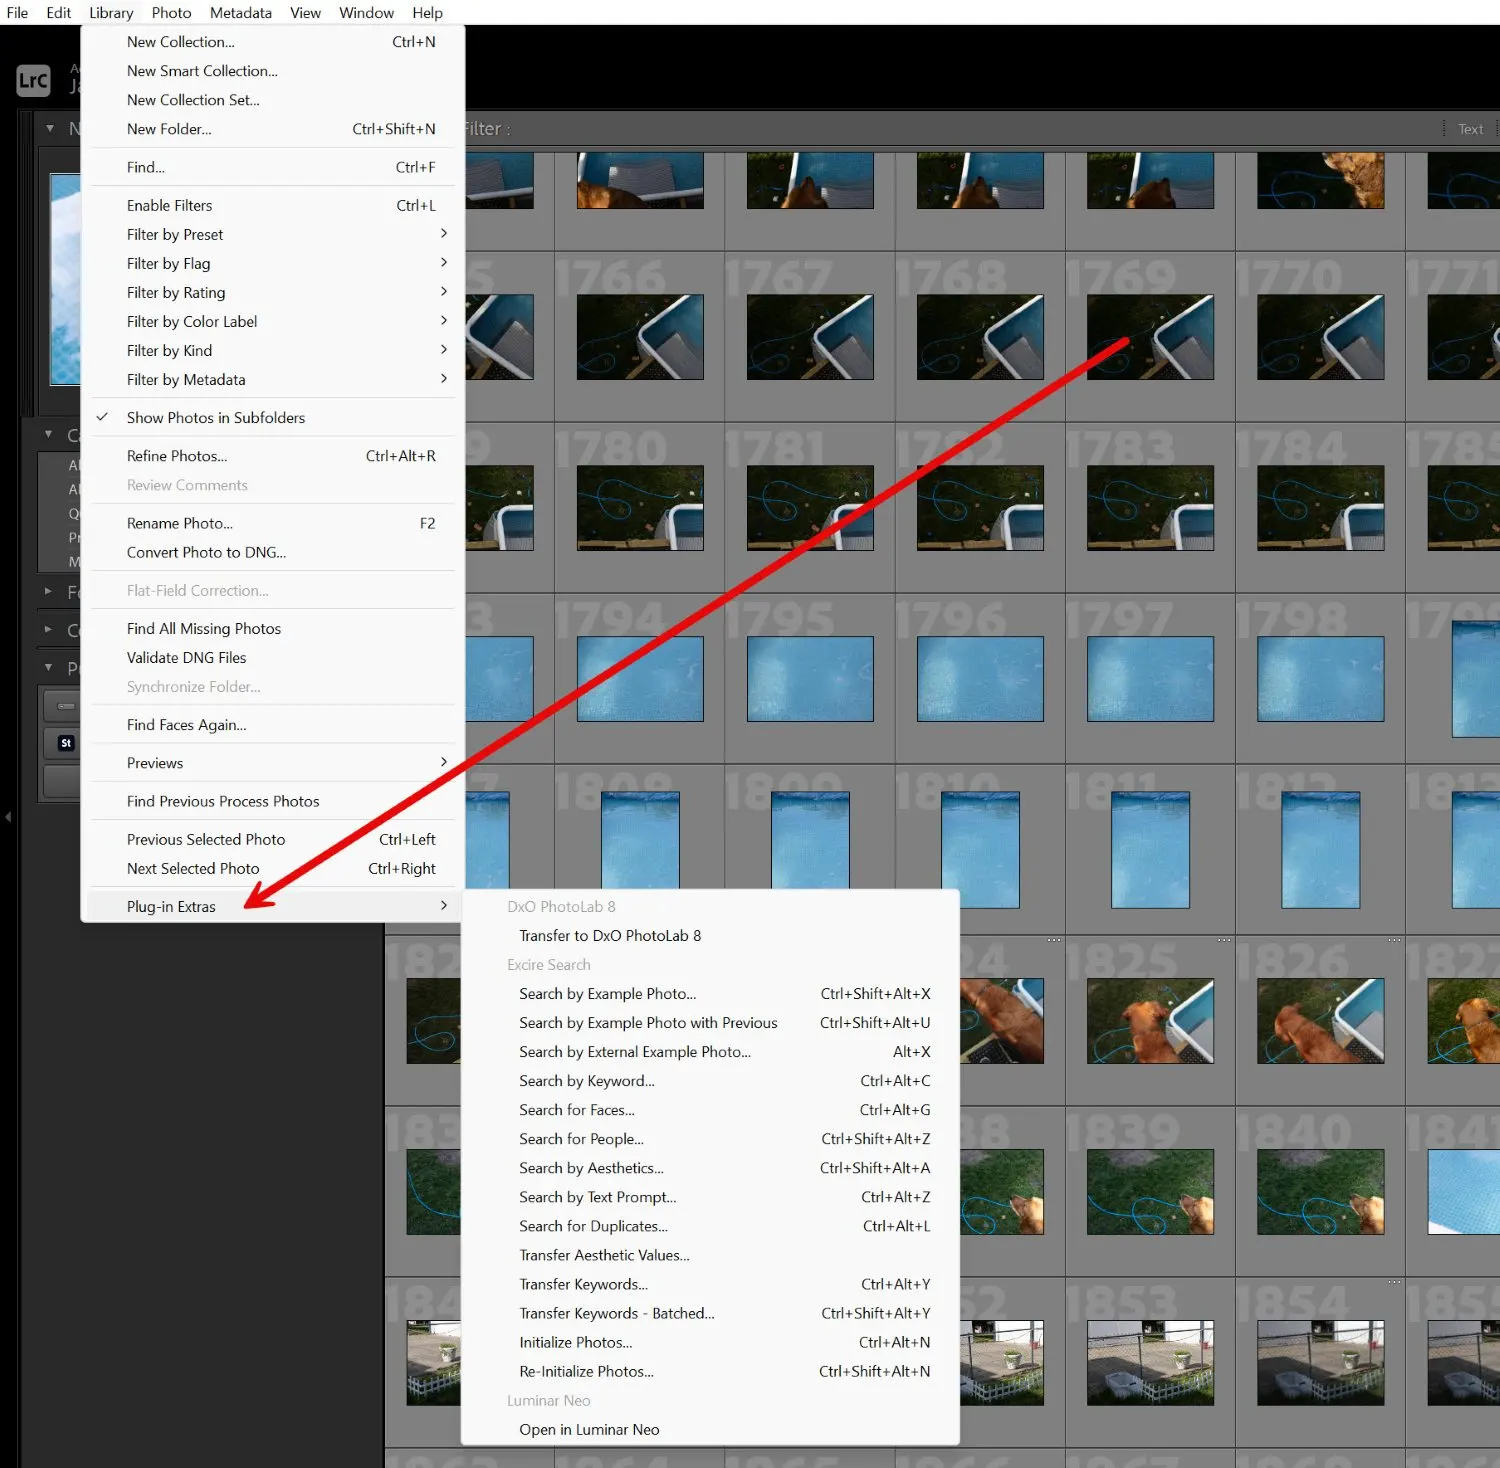Click the badge icon on thumbnail 1824

[1053, 940]
